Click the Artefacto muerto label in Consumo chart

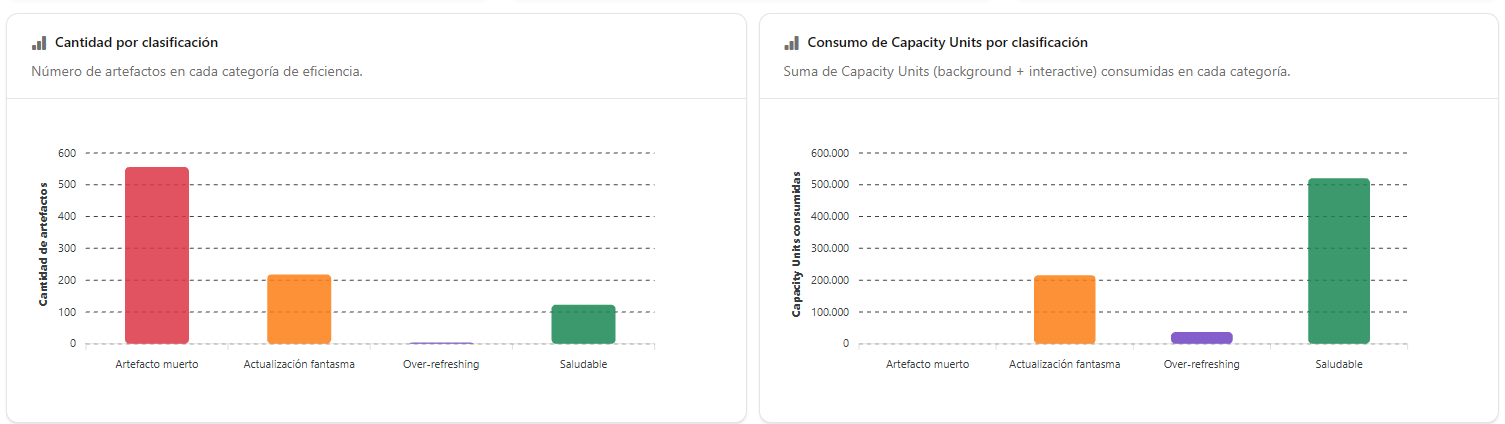tap(928, 364)
